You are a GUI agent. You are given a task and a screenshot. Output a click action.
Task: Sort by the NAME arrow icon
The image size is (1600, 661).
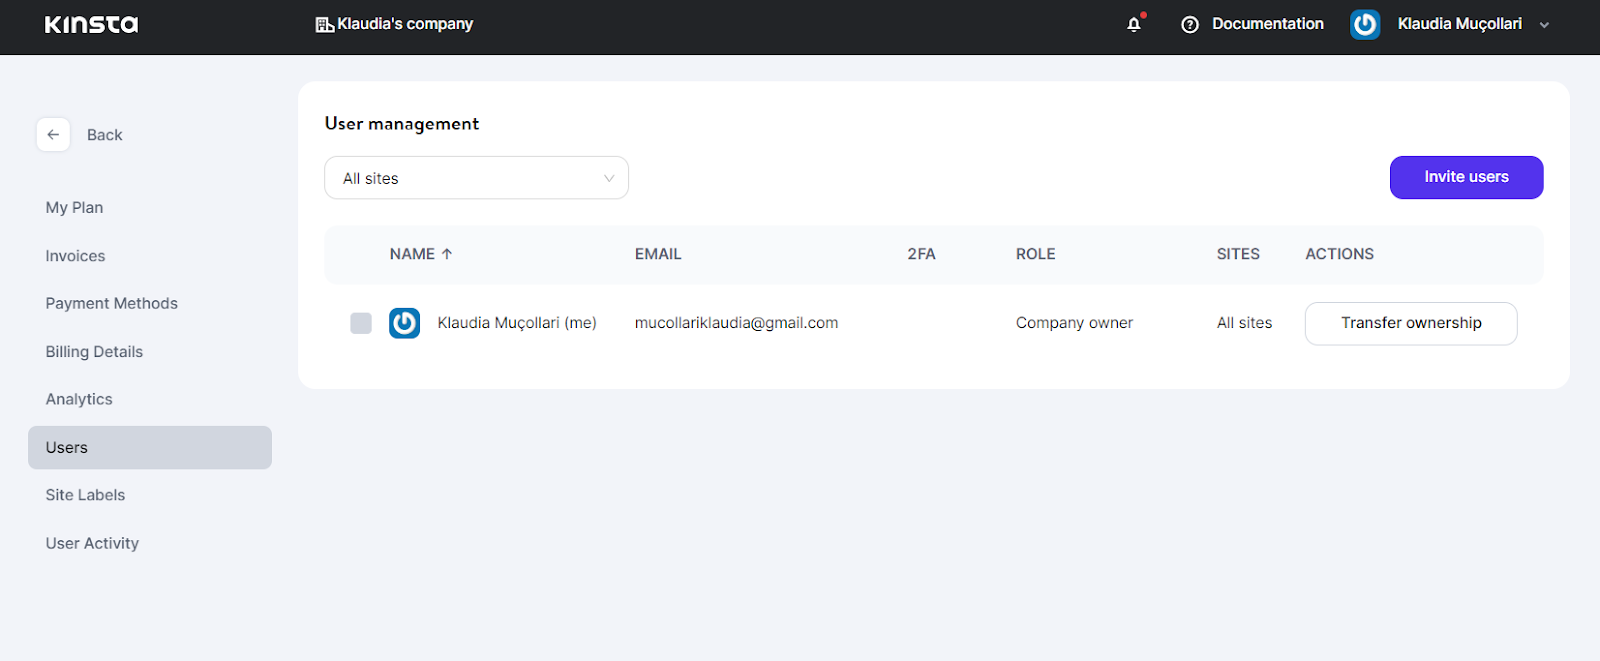447,254
